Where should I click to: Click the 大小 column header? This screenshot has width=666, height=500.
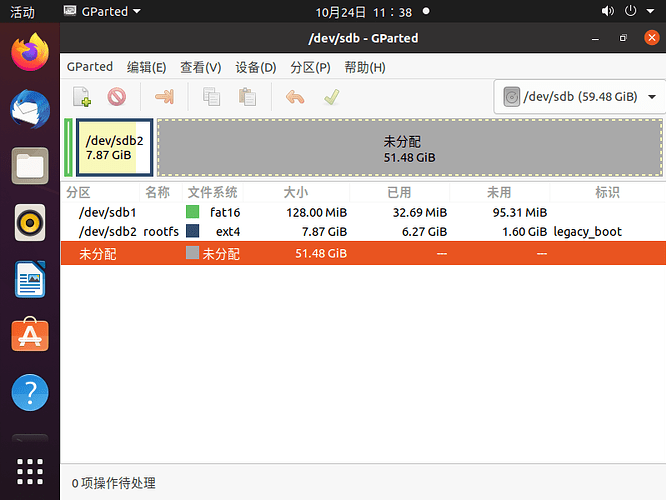(296, 192)
